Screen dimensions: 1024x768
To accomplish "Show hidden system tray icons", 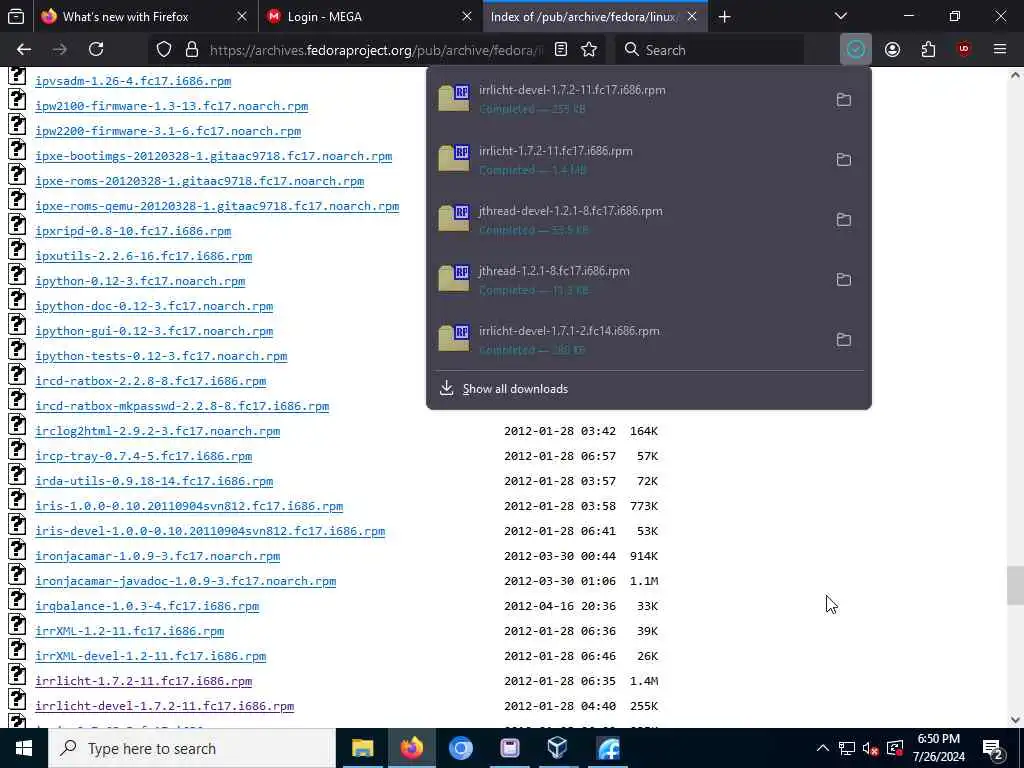I will [x=823, y=748].
